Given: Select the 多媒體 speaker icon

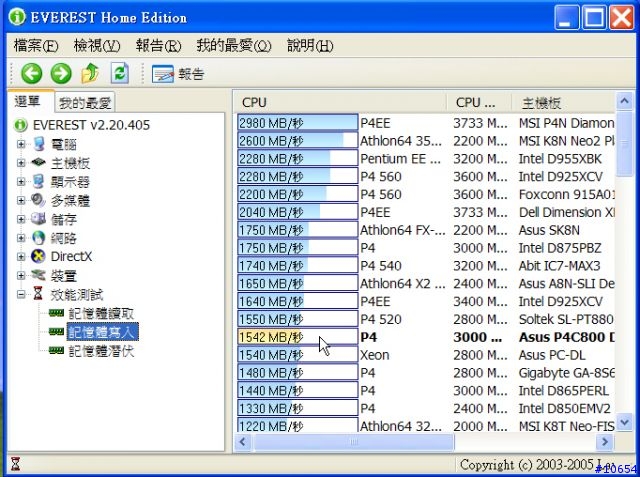Looking at the screenshot, I should click(x=38, y=200).
